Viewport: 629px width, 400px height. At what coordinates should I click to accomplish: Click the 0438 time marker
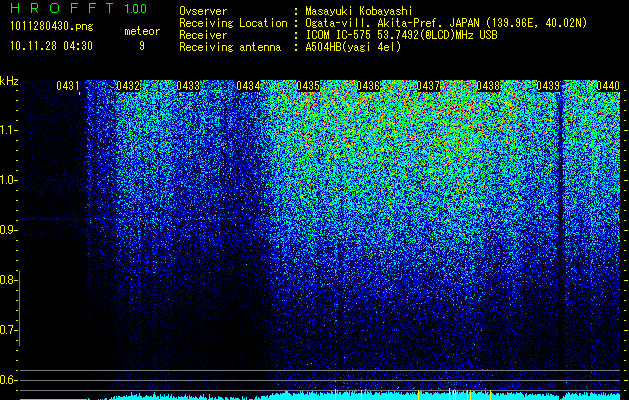point(488,86)
